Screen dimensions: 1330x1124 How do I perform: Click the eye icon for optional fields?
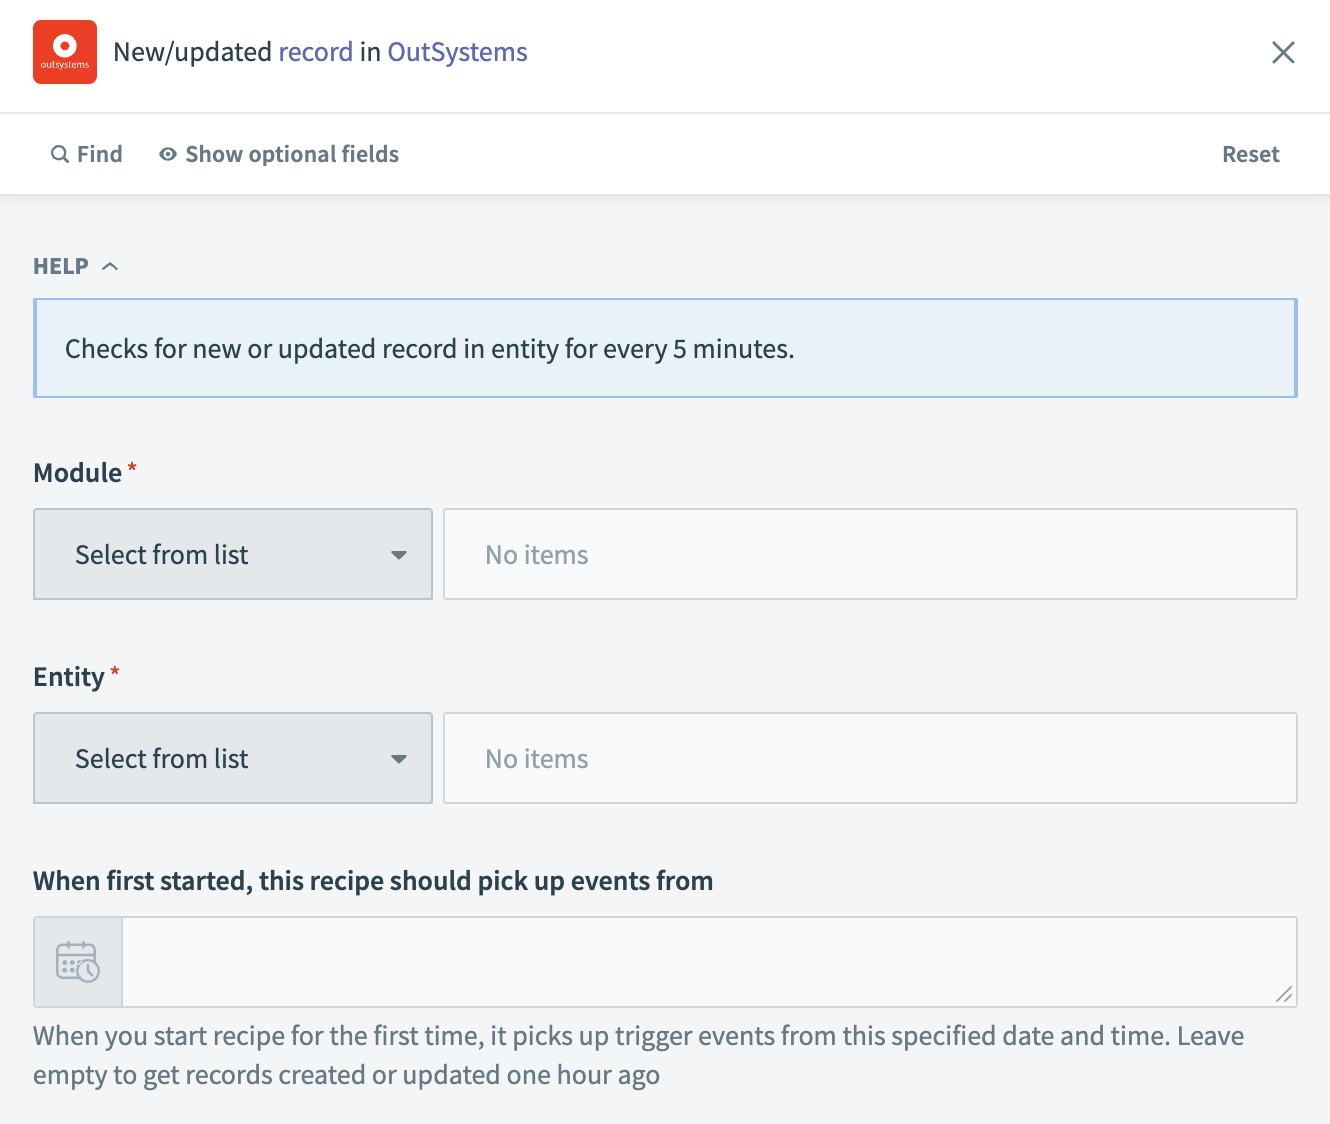click(x=168, y=154)
